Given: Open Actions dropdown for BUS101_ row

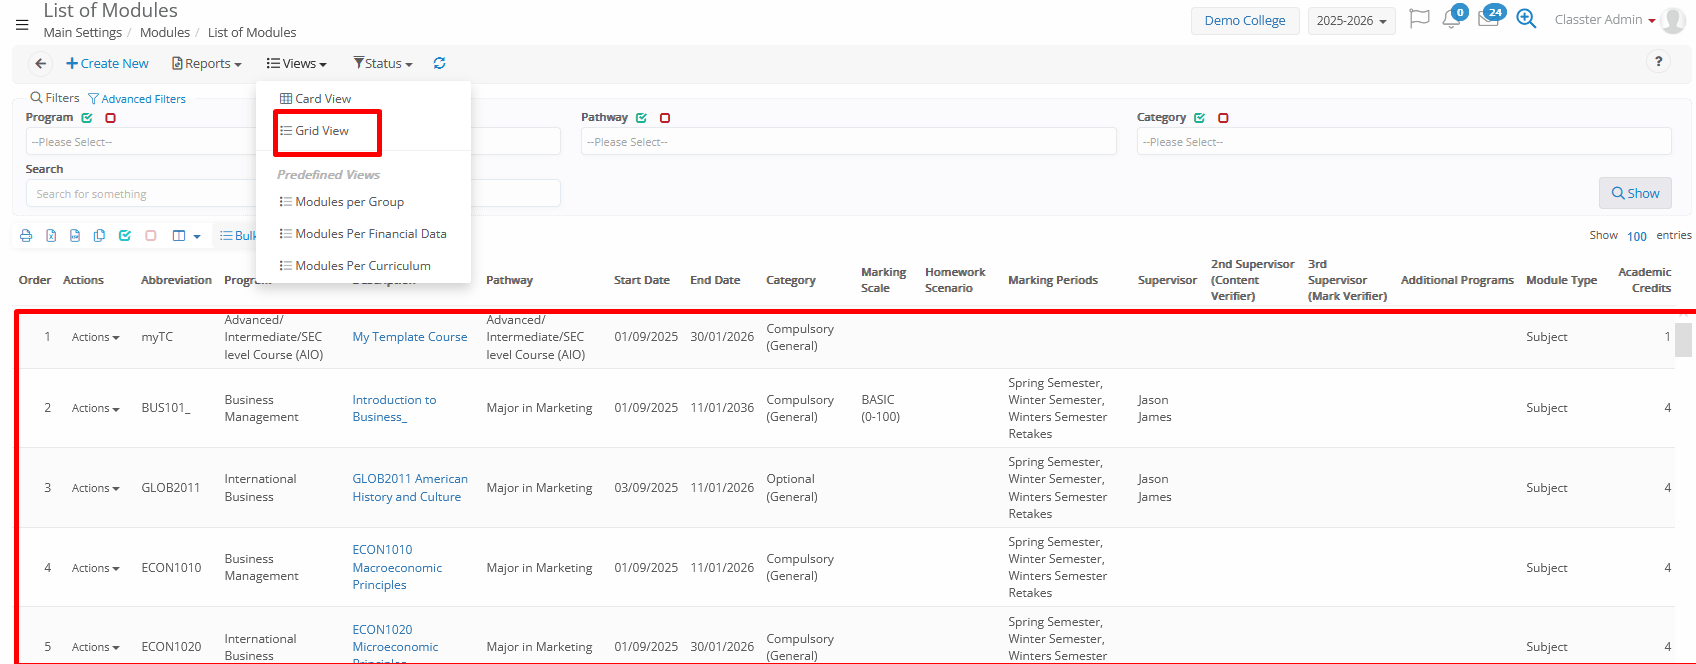Looking at the screenshot, I should click(95, 408).
